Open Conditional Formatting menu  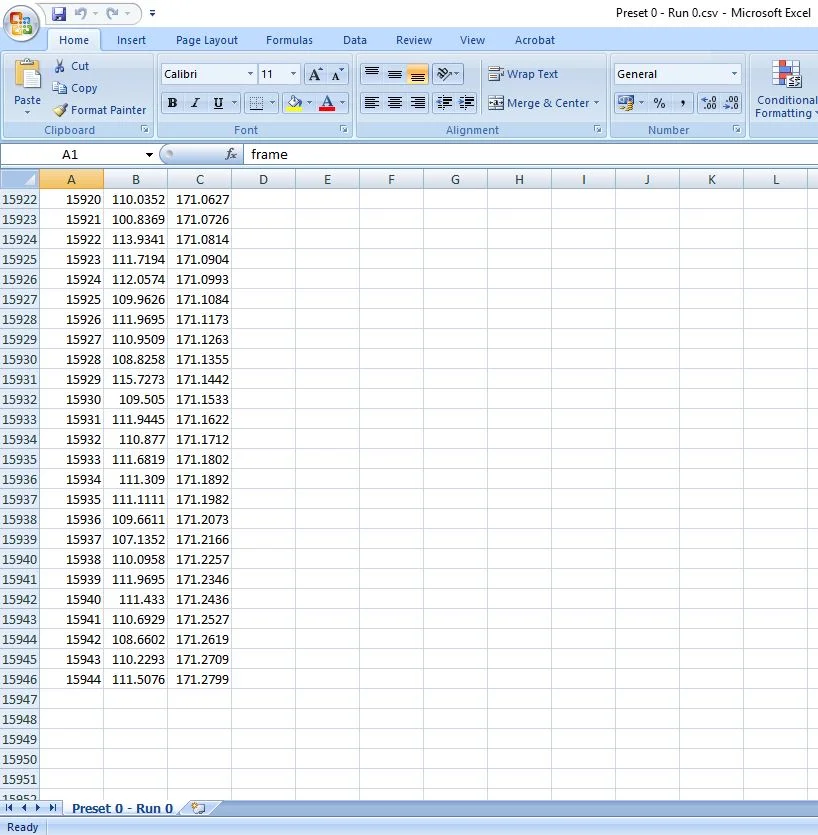(x=786, y=89)
